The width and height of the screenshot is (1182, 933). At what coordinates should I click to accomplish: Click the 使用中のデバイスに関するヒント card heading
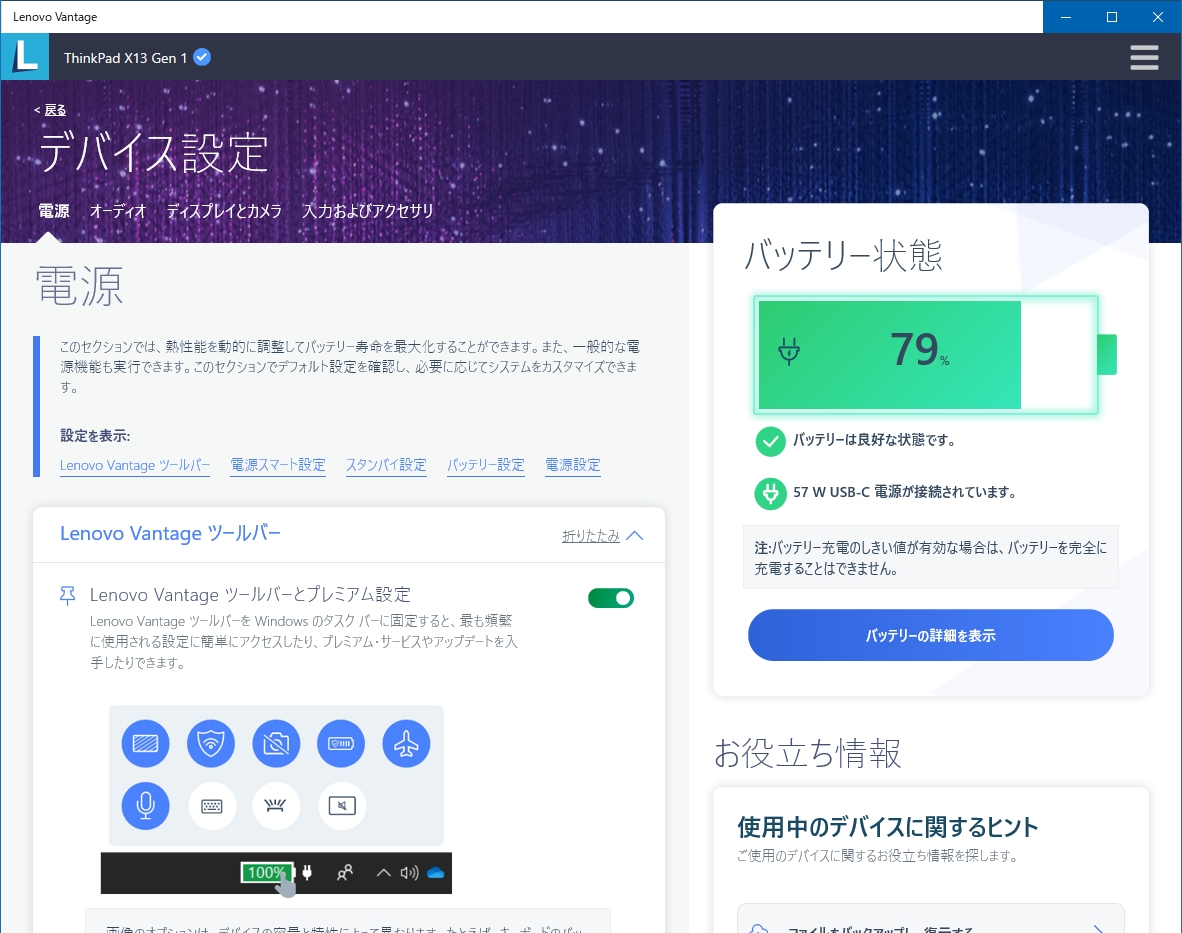887,827
